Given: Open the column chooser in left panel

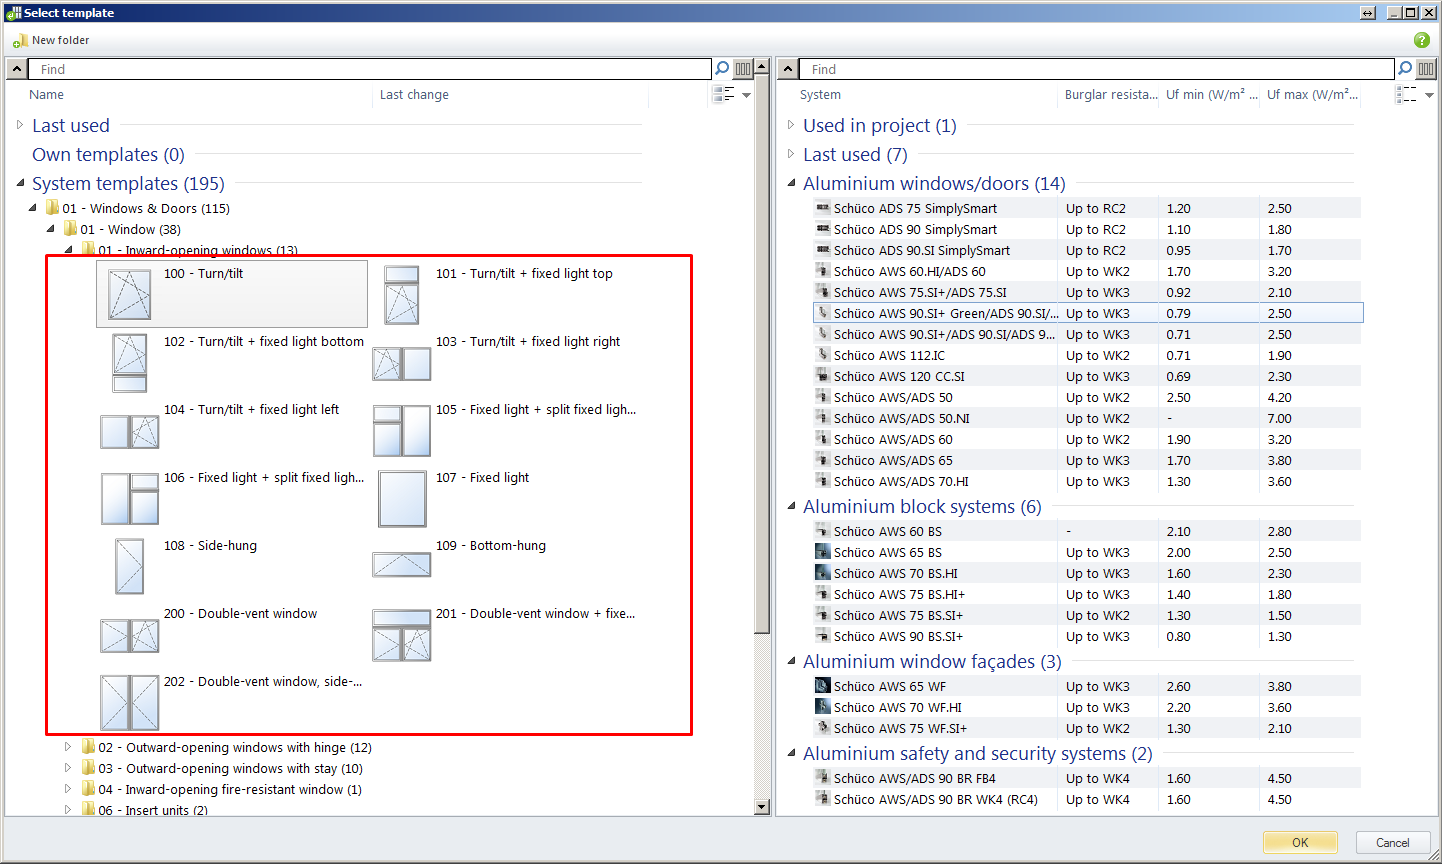Looking at the screenshot, I should (x=743, y=69).
